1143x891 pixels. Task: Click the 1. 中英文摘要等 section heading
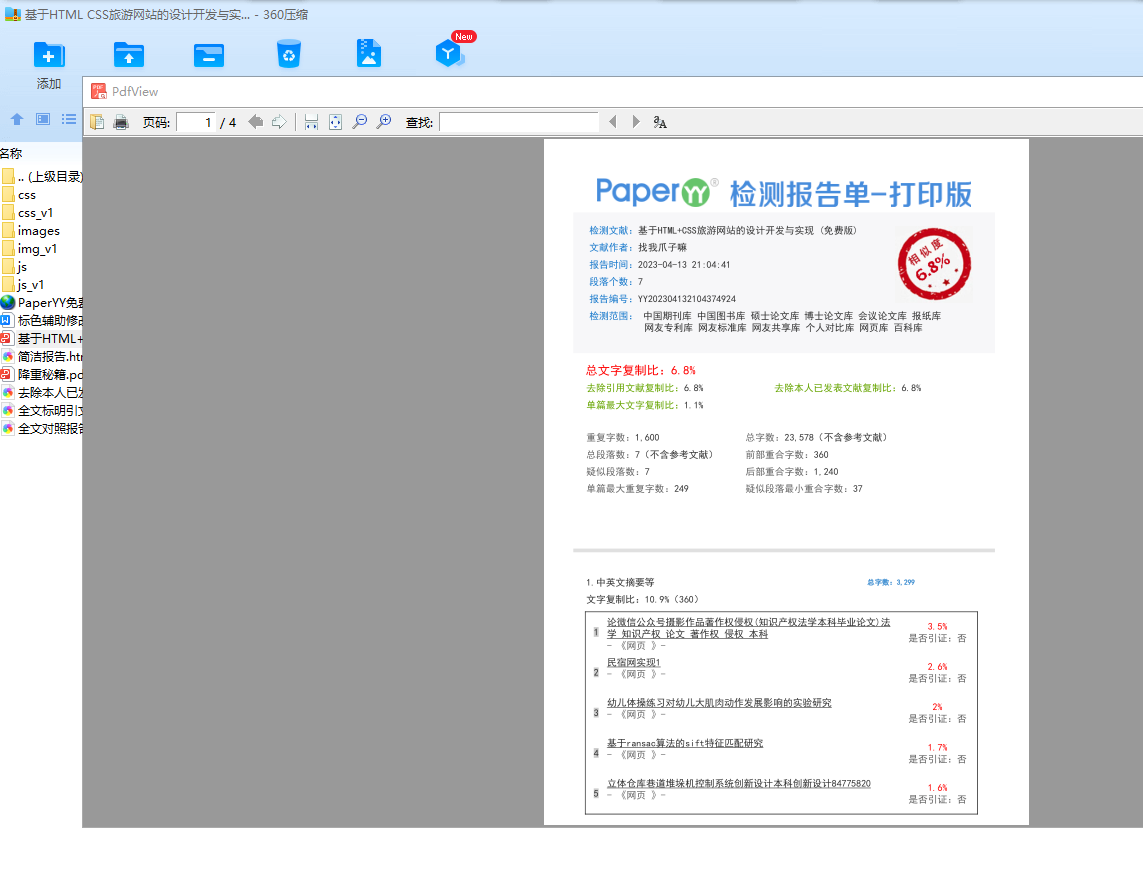coord(620,583)
